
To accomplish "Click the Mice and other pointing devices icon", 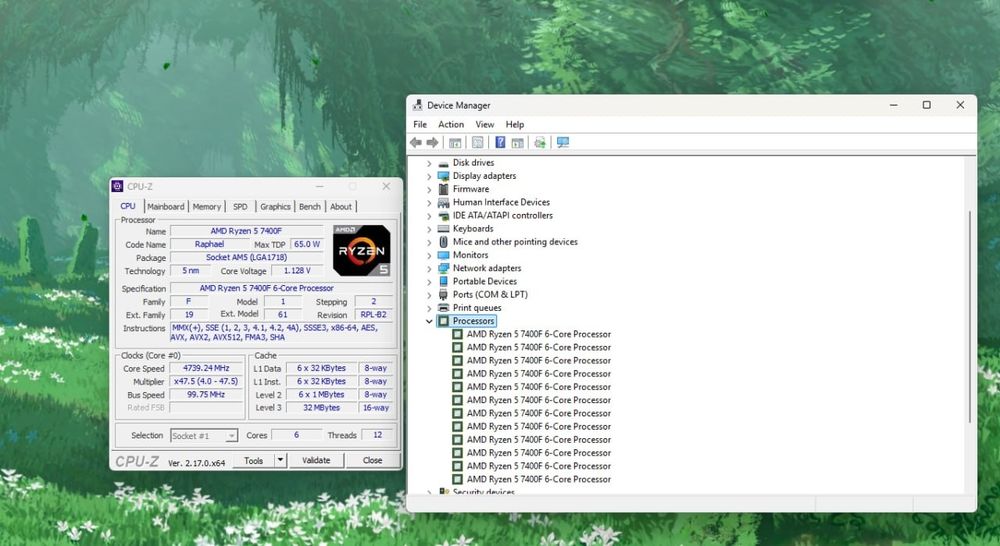I will click(x=443, y=242).
